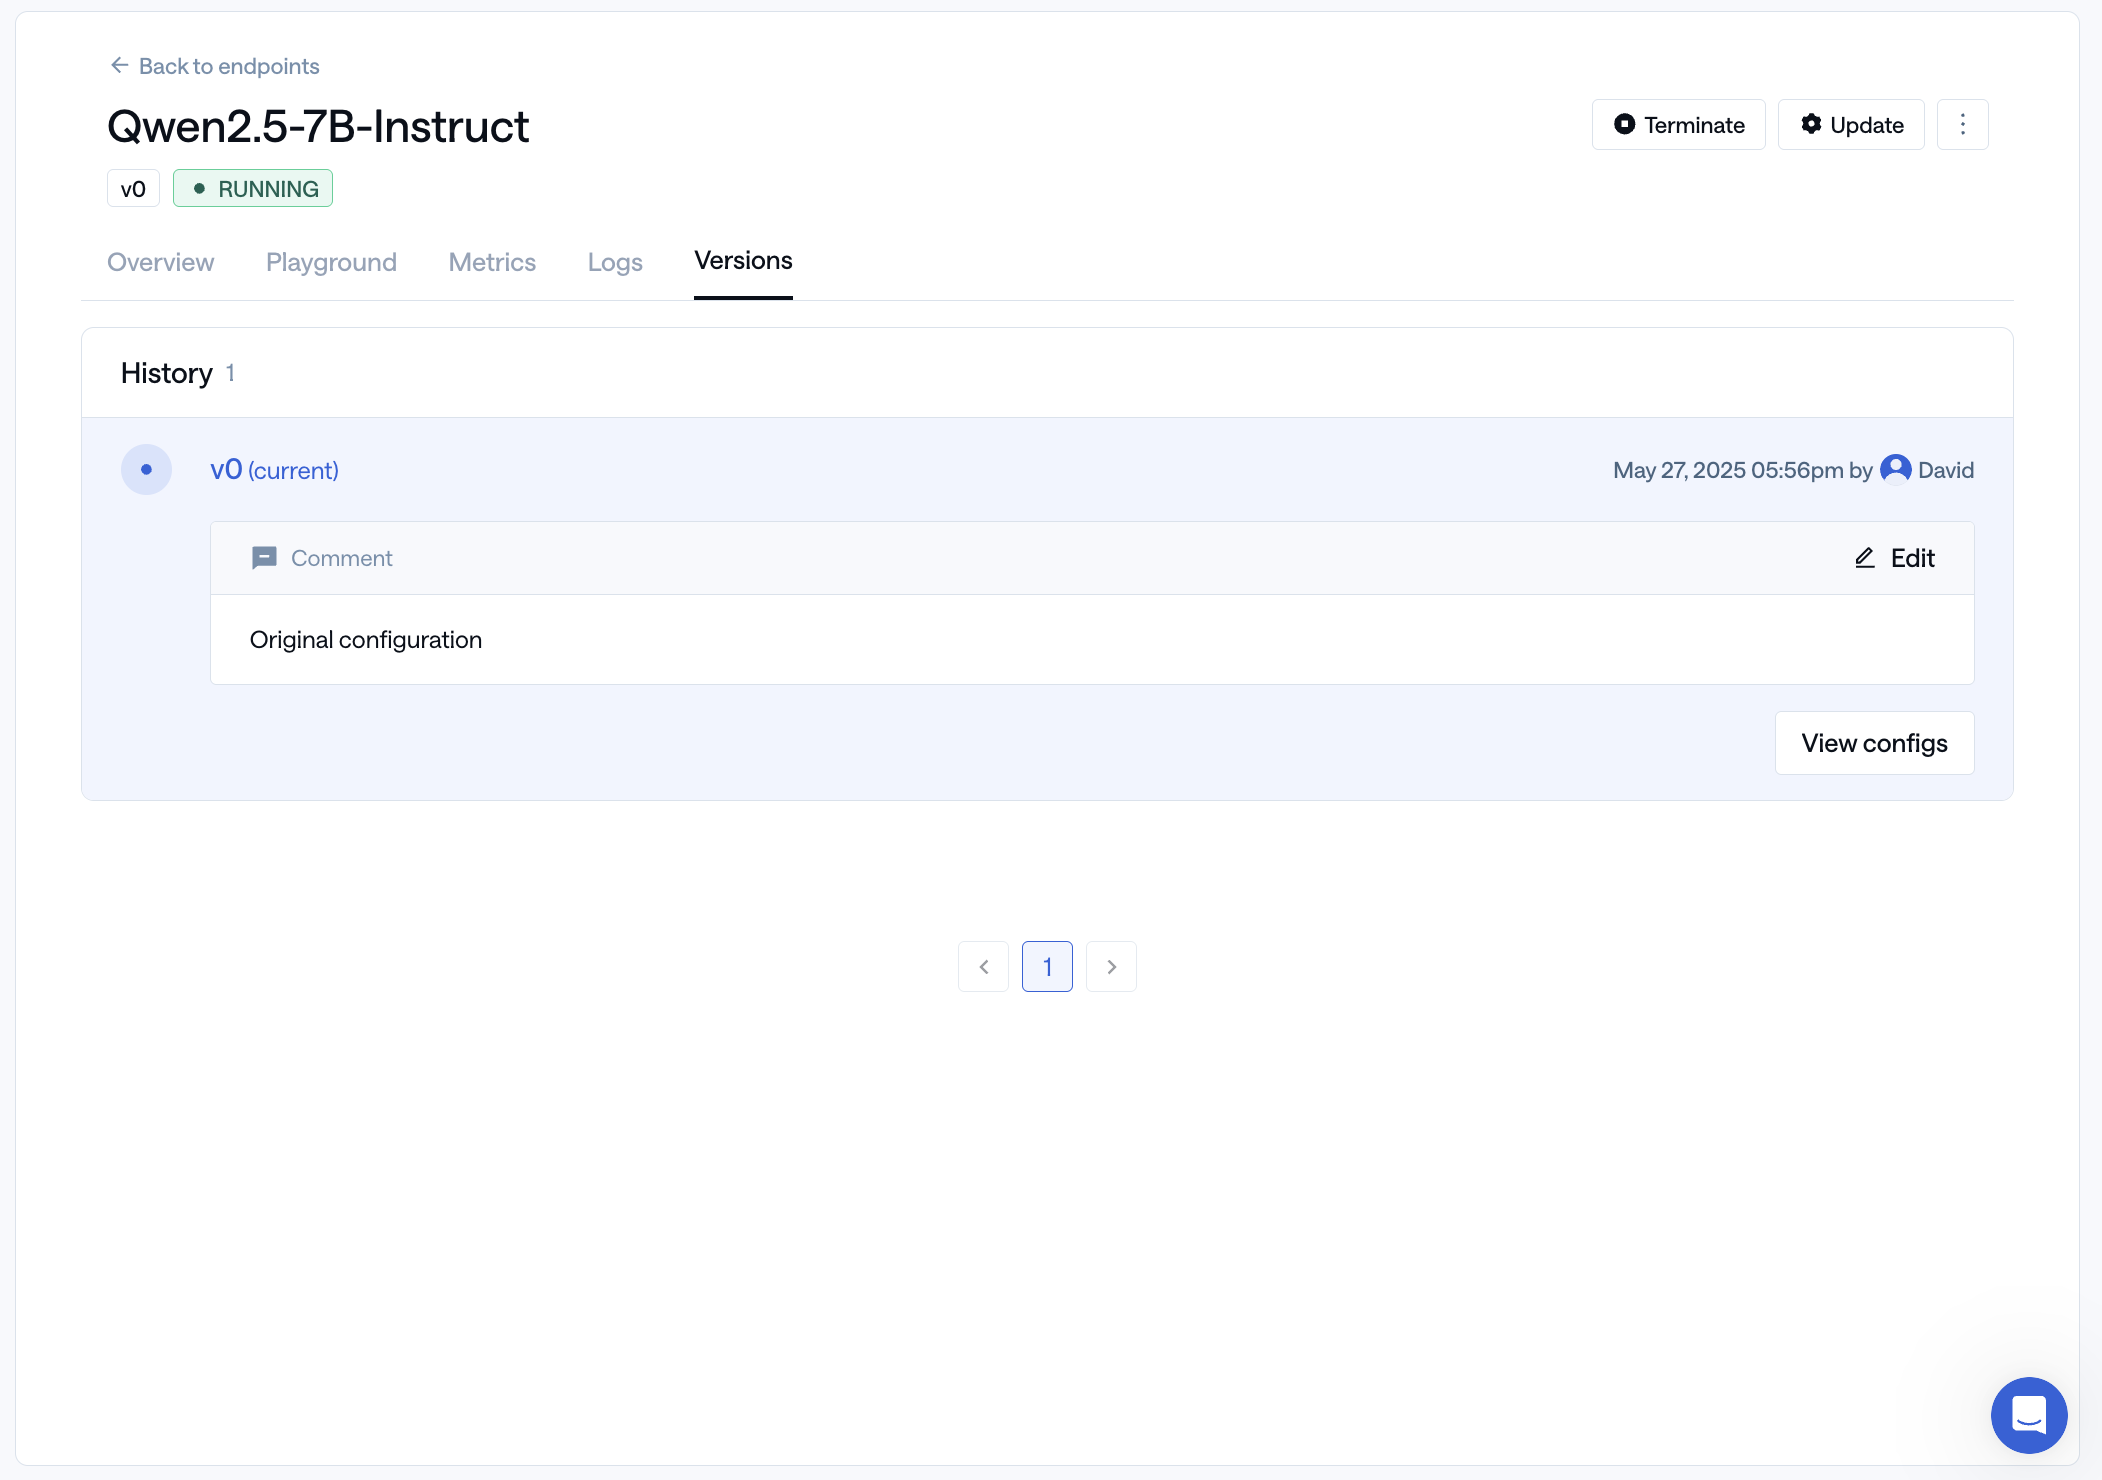This screenshot has width=2102, height=1480.
Task: Select page 1 in pagination
Action: 1047,966
